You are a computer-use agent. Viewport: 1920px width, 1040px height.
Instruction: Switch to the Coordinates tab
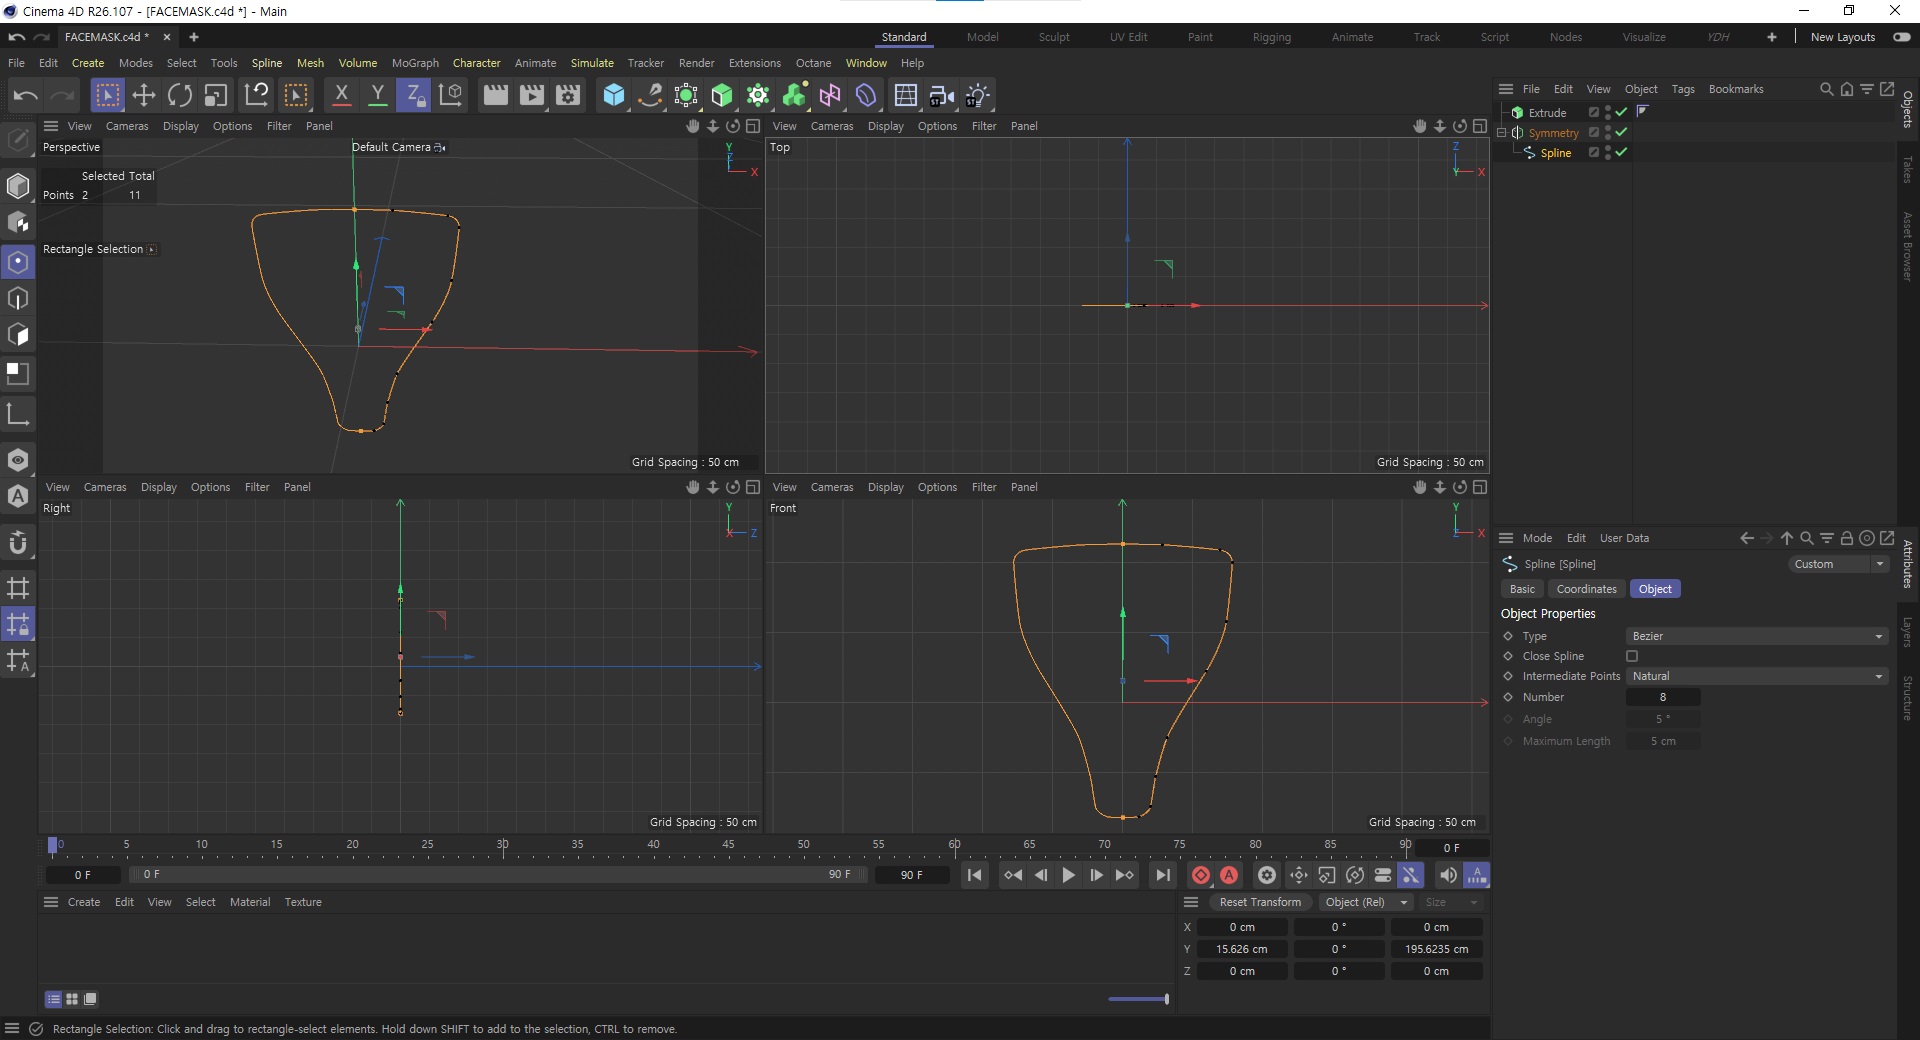click(1586, 589)
